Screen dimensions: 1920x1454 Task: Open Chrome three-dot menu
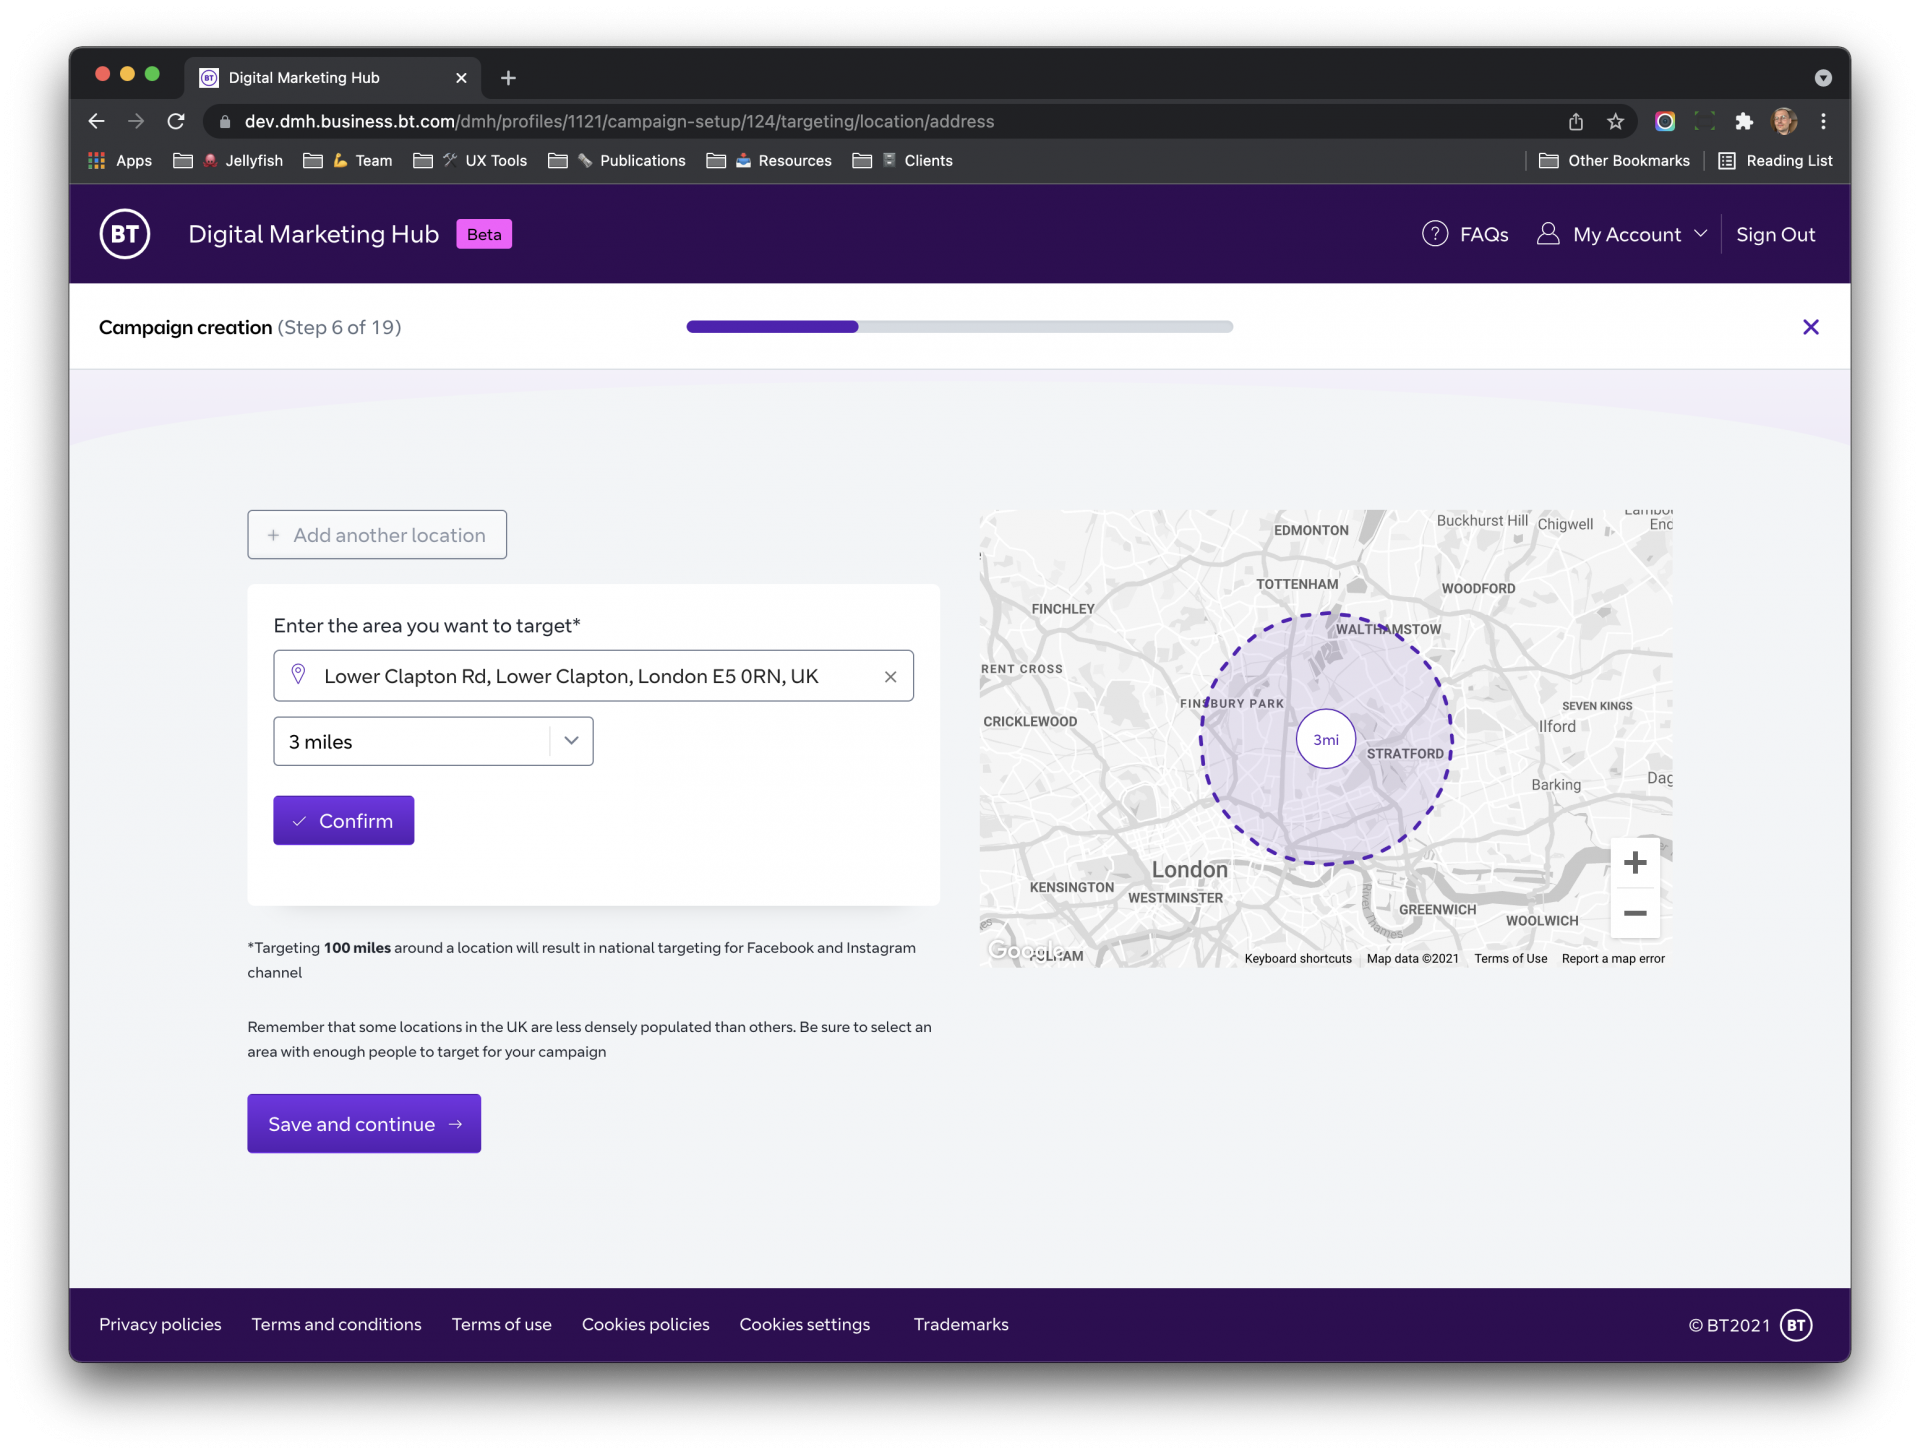pyautogui.click(x=1823, y=121)
